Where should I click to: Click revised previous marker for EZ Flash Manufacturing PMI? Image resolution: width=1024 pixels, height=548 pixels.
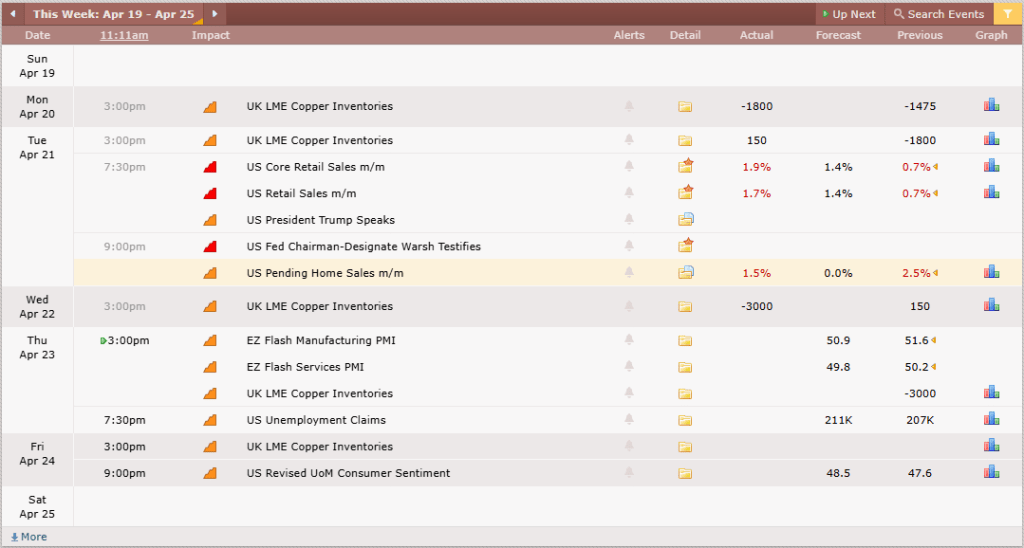pos(937,341)
